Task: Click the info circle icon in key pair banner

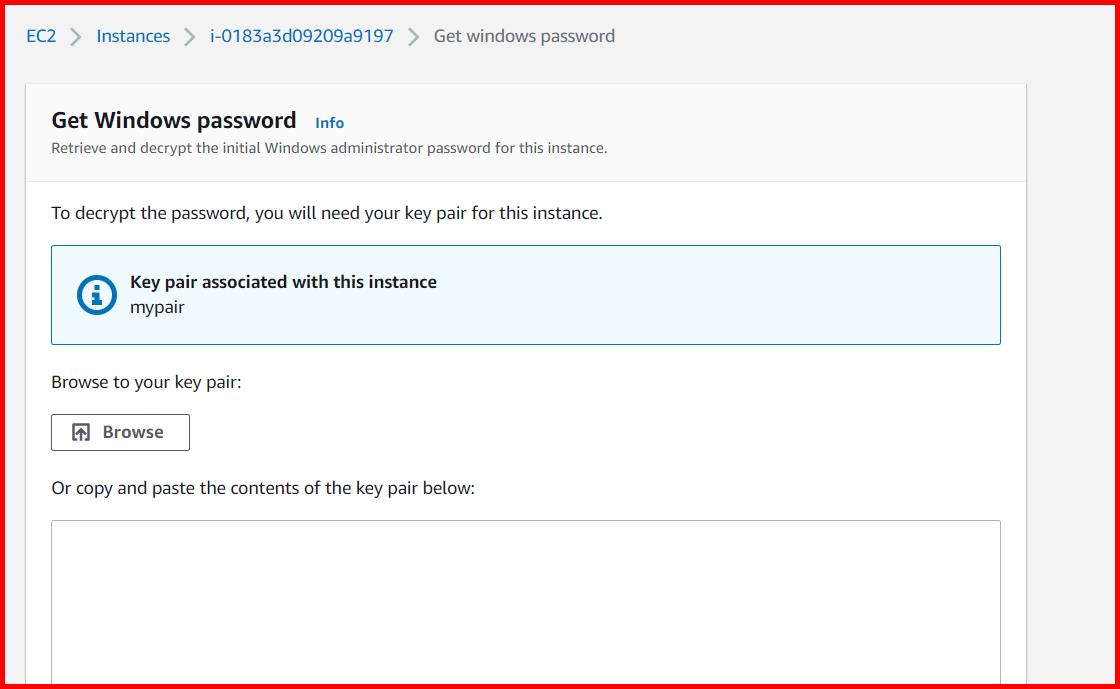Action: (x=97, y=294)
